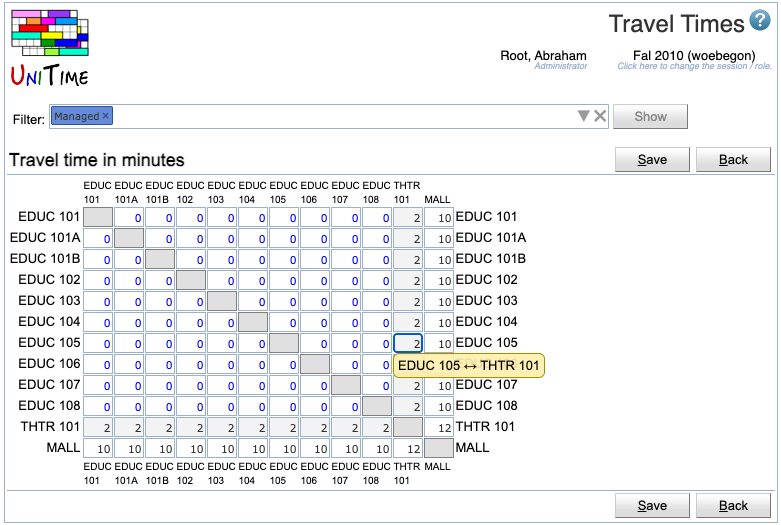Select the EDUC 105 to EDUC 101 cell

pos(98,343)
